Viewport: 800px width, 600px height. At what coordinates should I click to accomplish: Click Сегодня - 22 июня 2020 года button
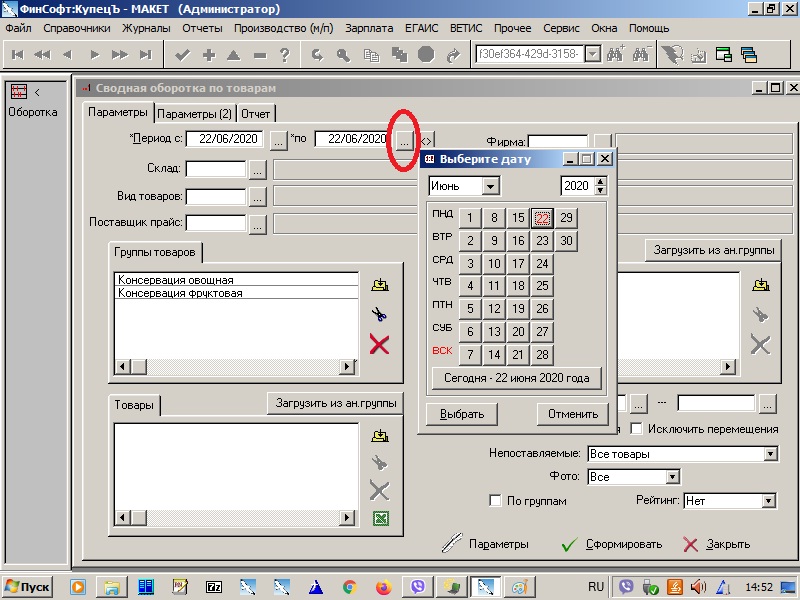[x=516, y=378]
